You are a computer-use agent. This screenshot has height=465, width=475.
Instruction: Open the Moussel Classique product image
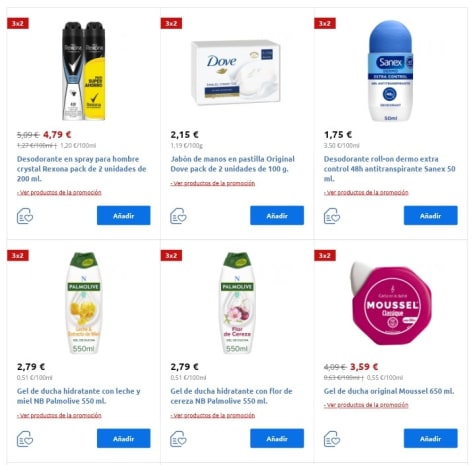coord(391,303)
